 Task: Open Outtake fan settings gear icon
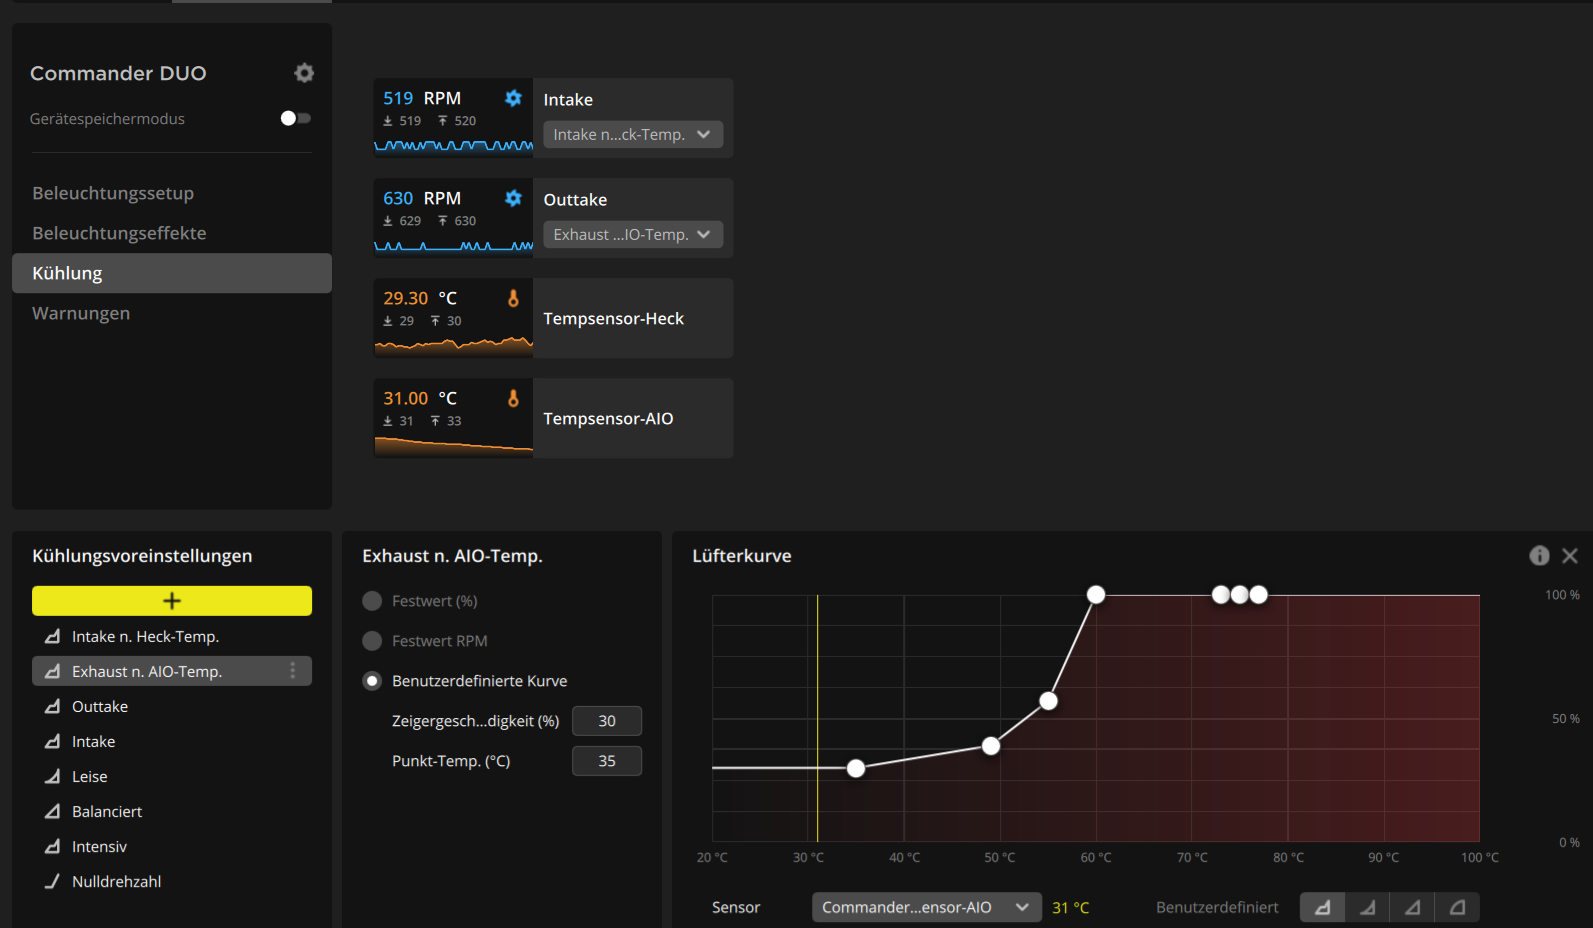513,198
